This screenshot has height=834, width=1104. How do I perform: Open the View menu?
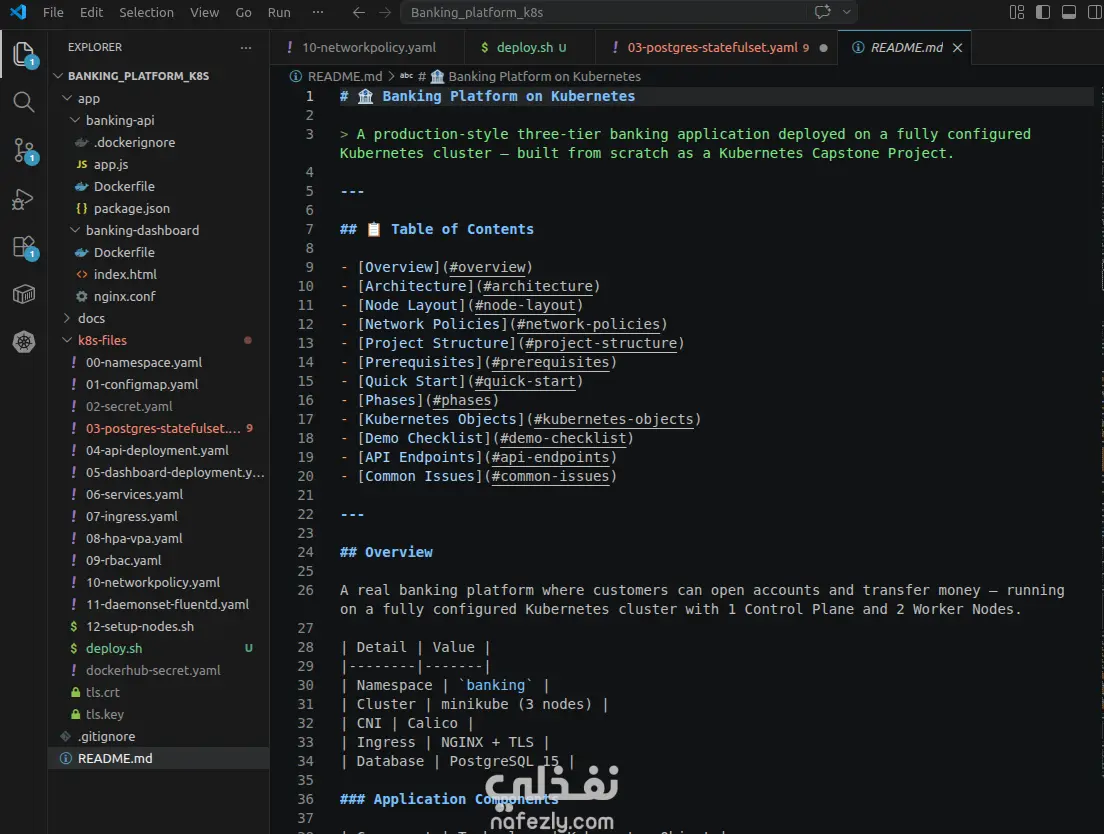[204, 12]
